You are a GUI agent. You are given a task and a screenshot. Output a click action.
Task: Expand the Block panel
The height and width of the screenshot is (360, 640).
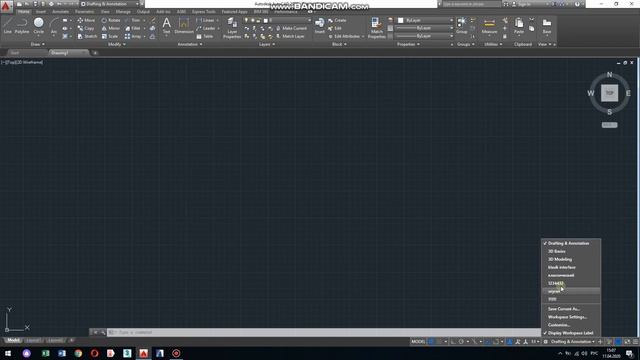pyautogui.click(x=339, y=44)
